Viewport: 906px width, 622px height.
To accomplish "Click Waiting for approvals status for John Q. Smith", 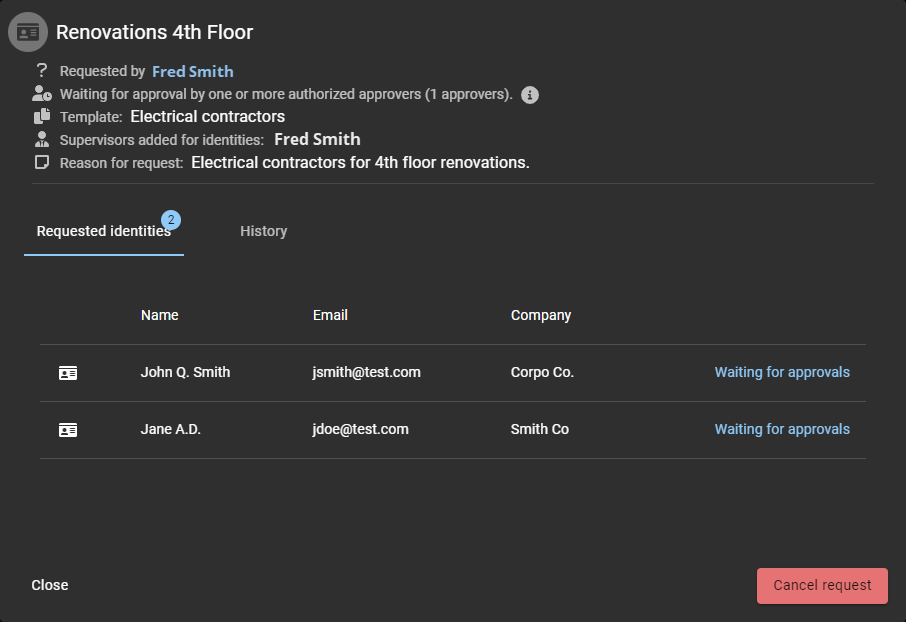I will click(x=781, y=372).
